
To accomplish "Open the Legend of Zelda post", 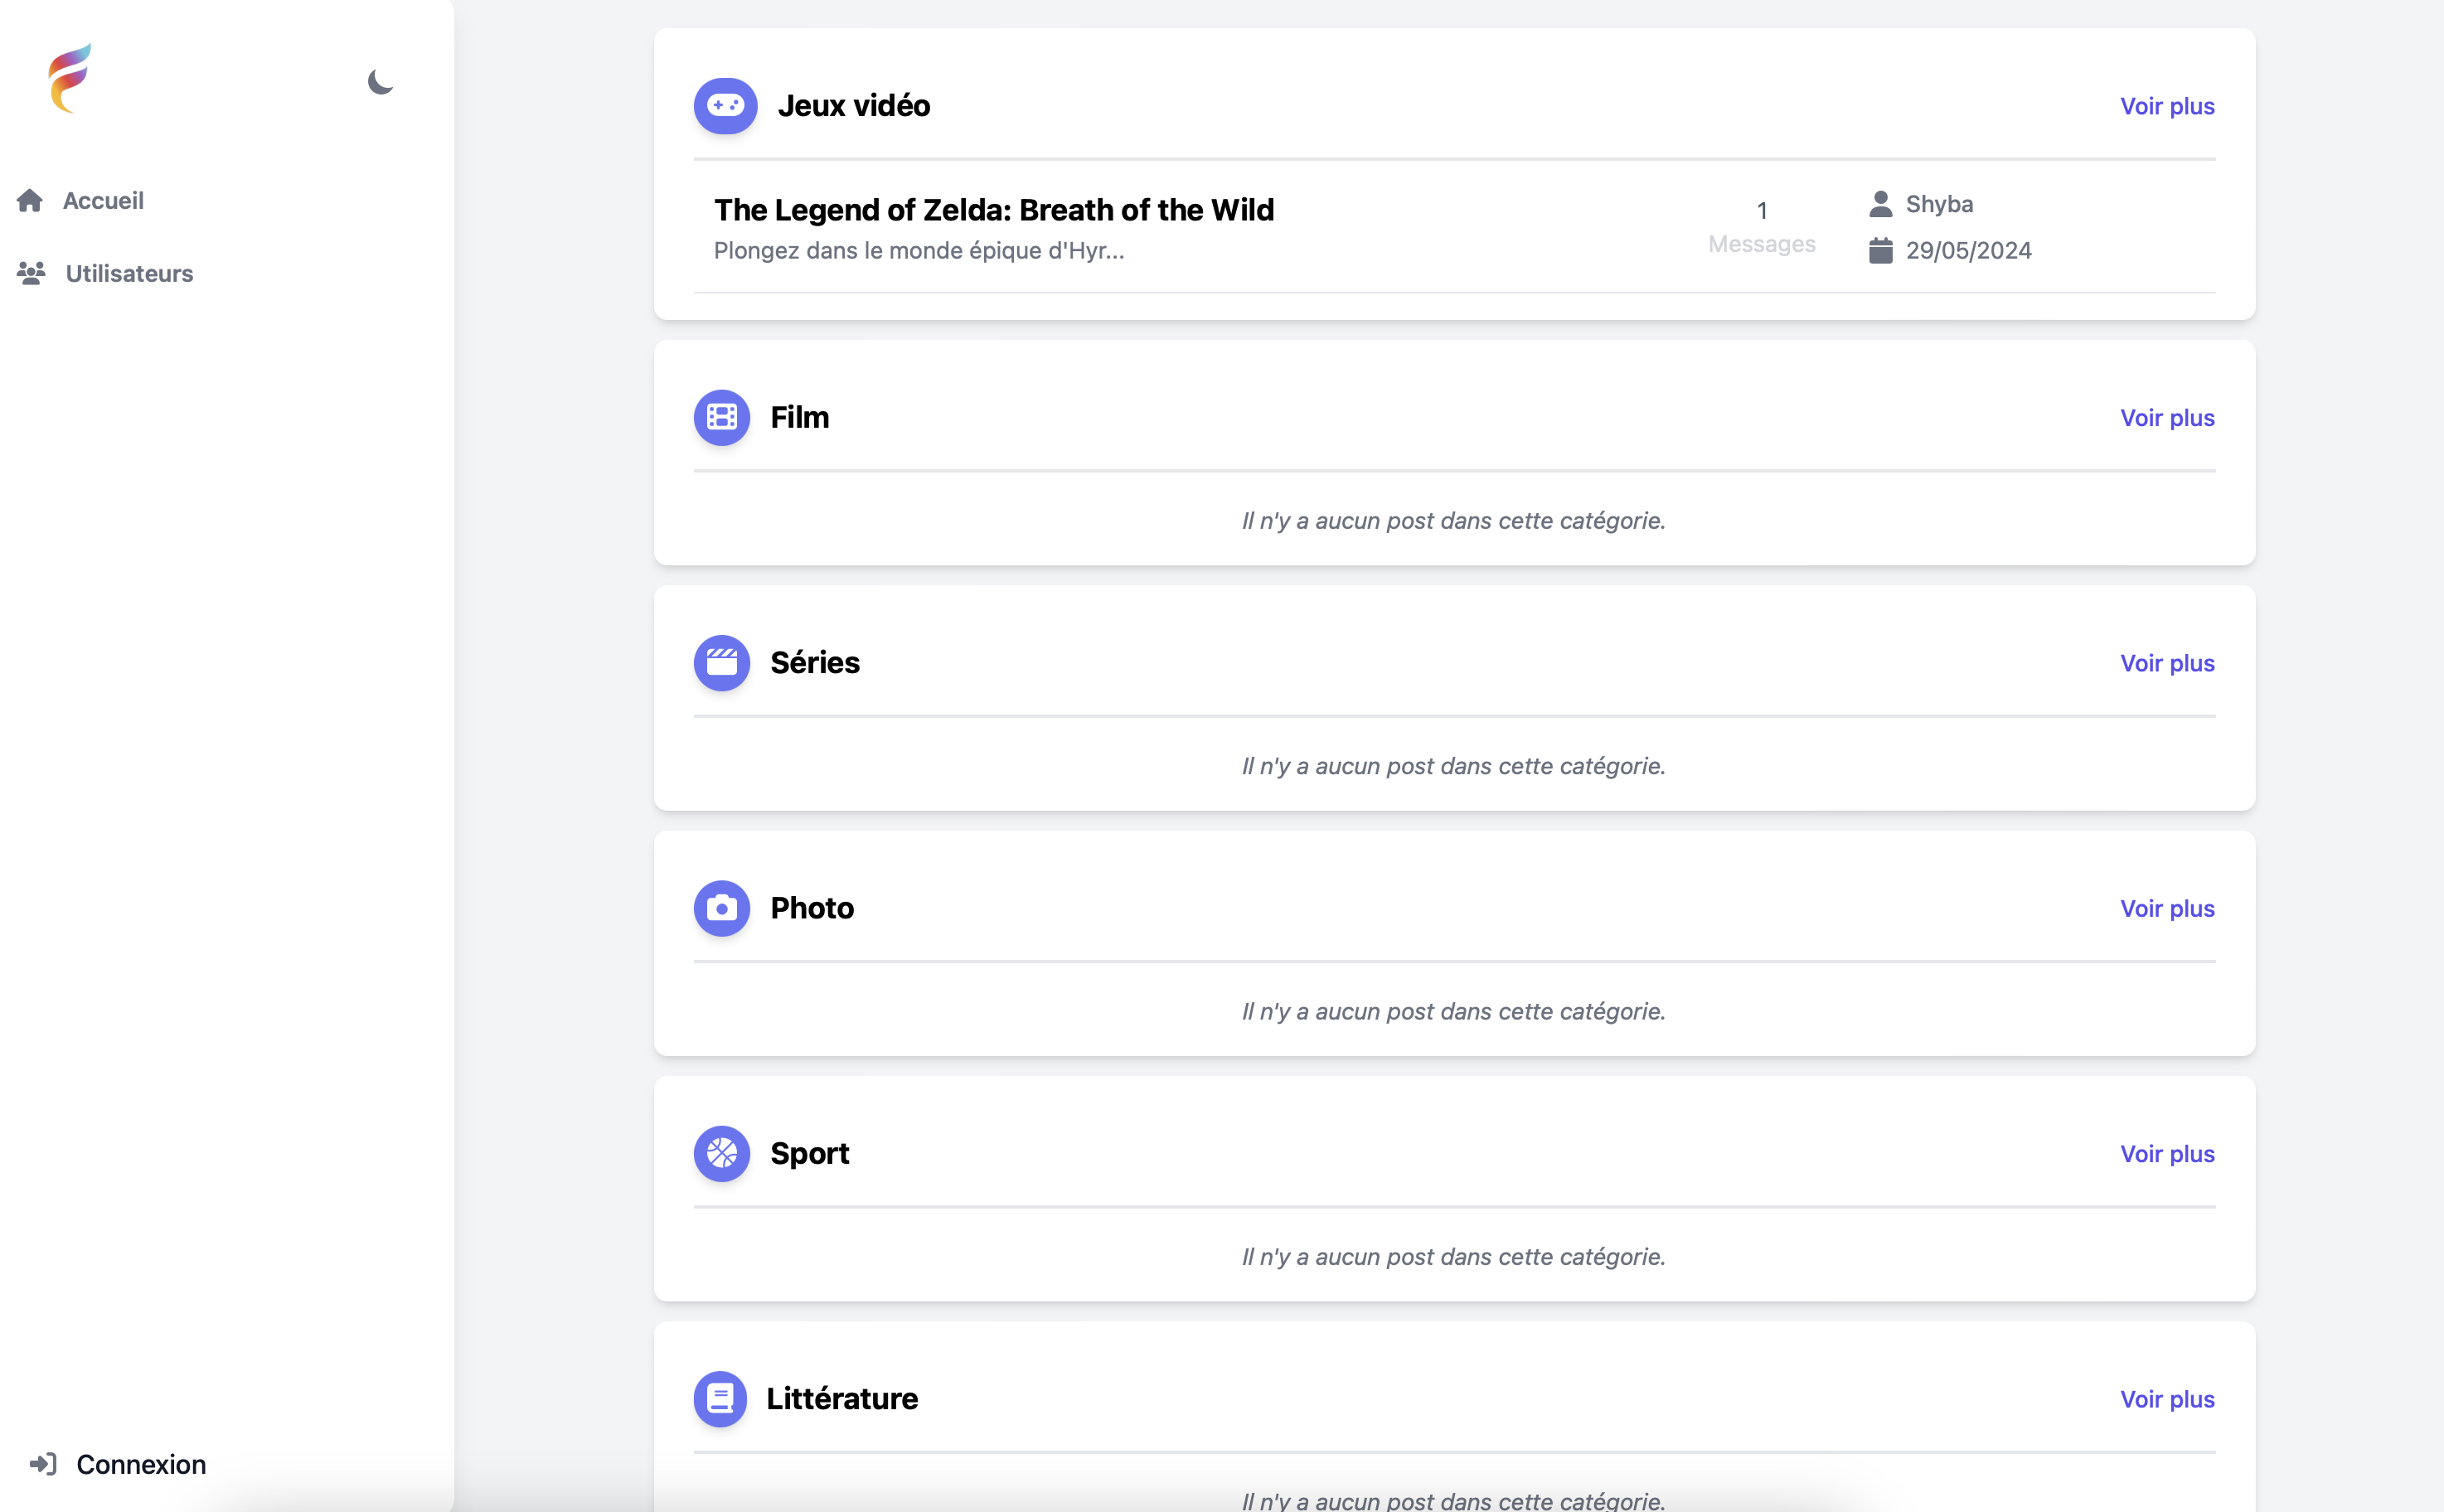I will click(x=993, y=210).
